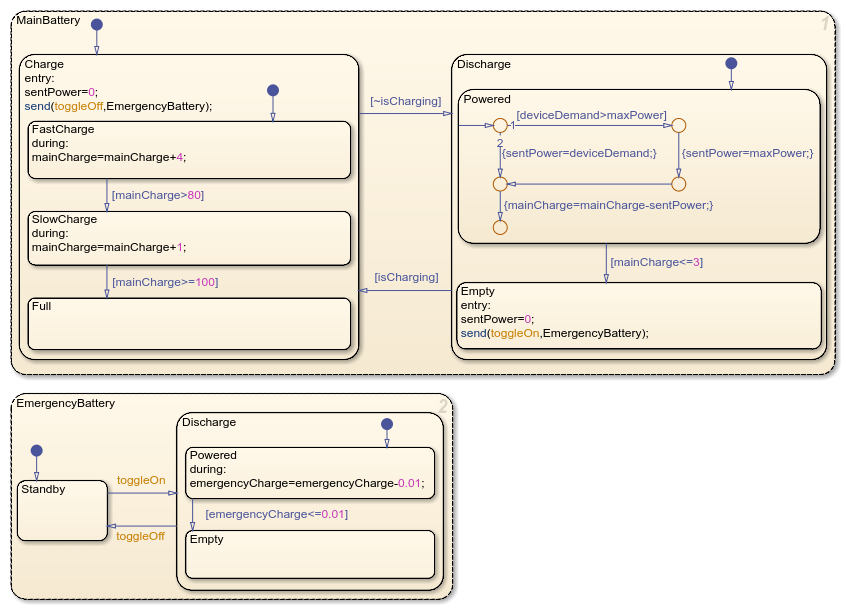Select the junction where the deviceDemand>maxPower transition starts

pos(499,126)
